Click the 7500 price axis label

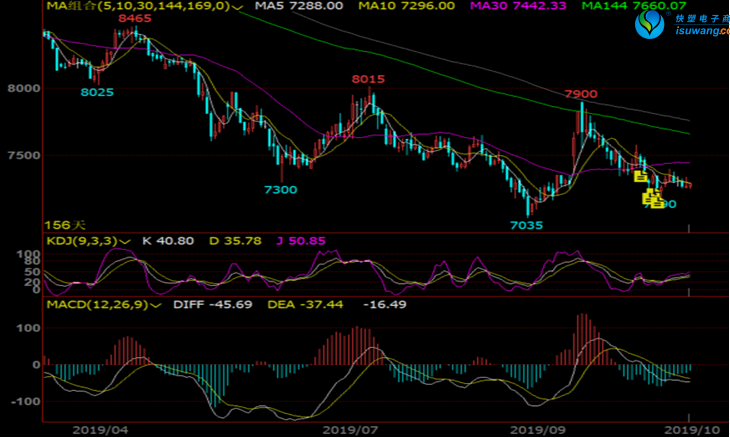pos(24,155)
